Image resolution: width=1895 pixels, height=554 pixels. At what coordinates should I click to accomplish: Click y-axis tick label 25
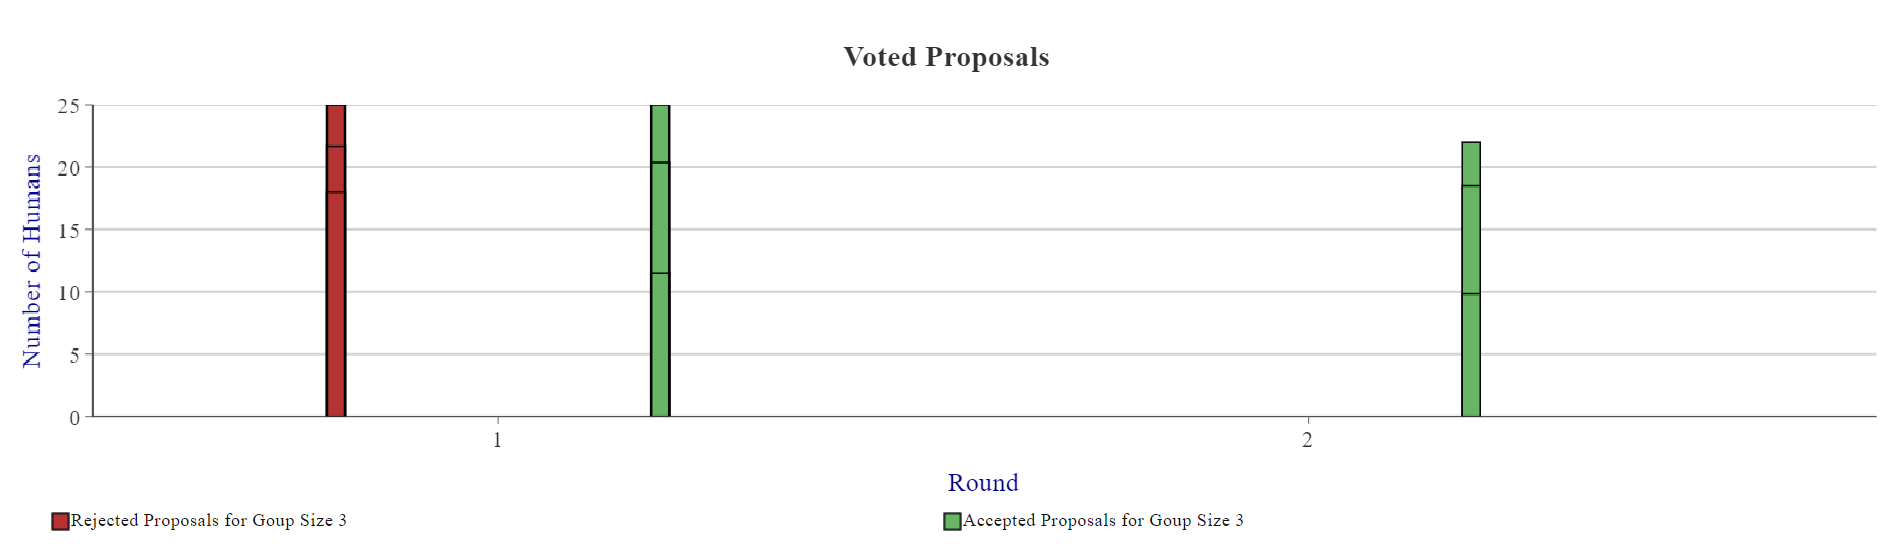point(68,106)
